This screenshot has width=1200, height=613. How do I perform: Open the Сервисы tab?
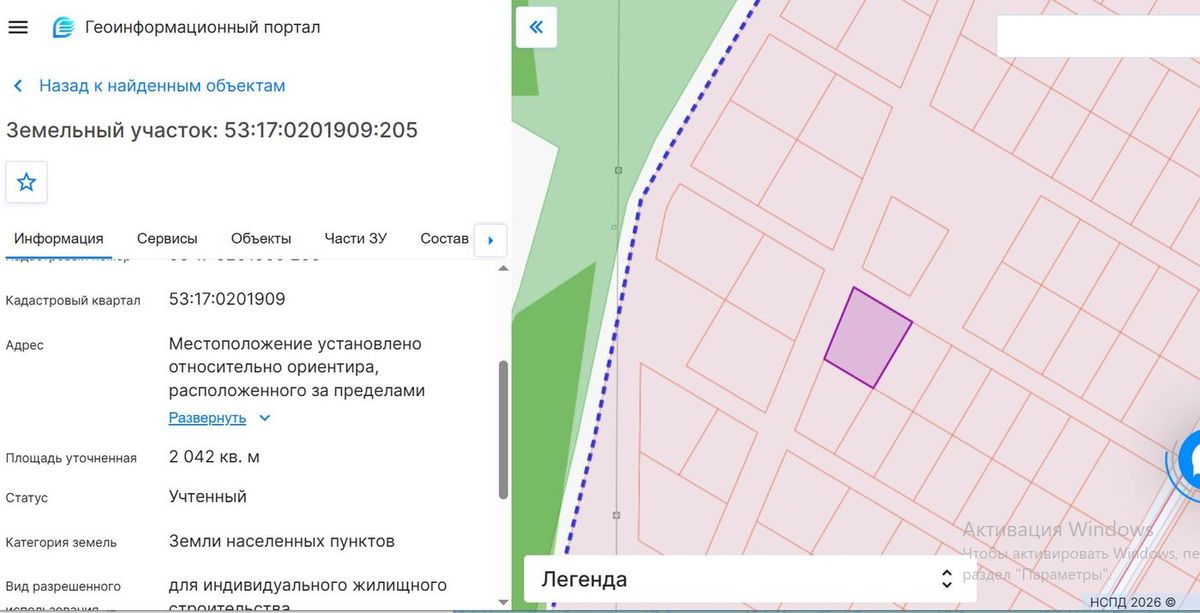(167, 239)
